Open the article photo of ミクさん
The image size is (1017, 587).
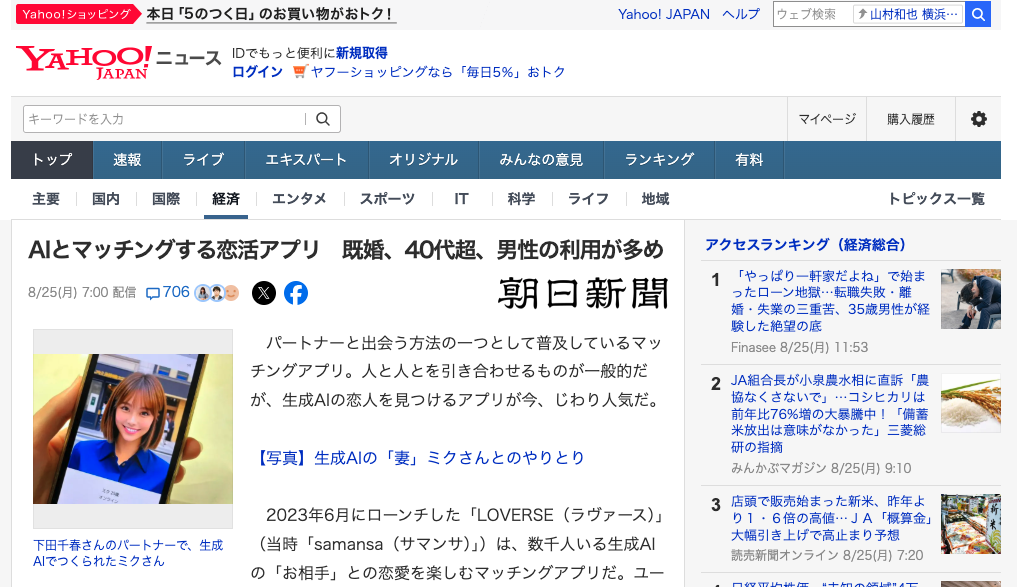(133, 429)
